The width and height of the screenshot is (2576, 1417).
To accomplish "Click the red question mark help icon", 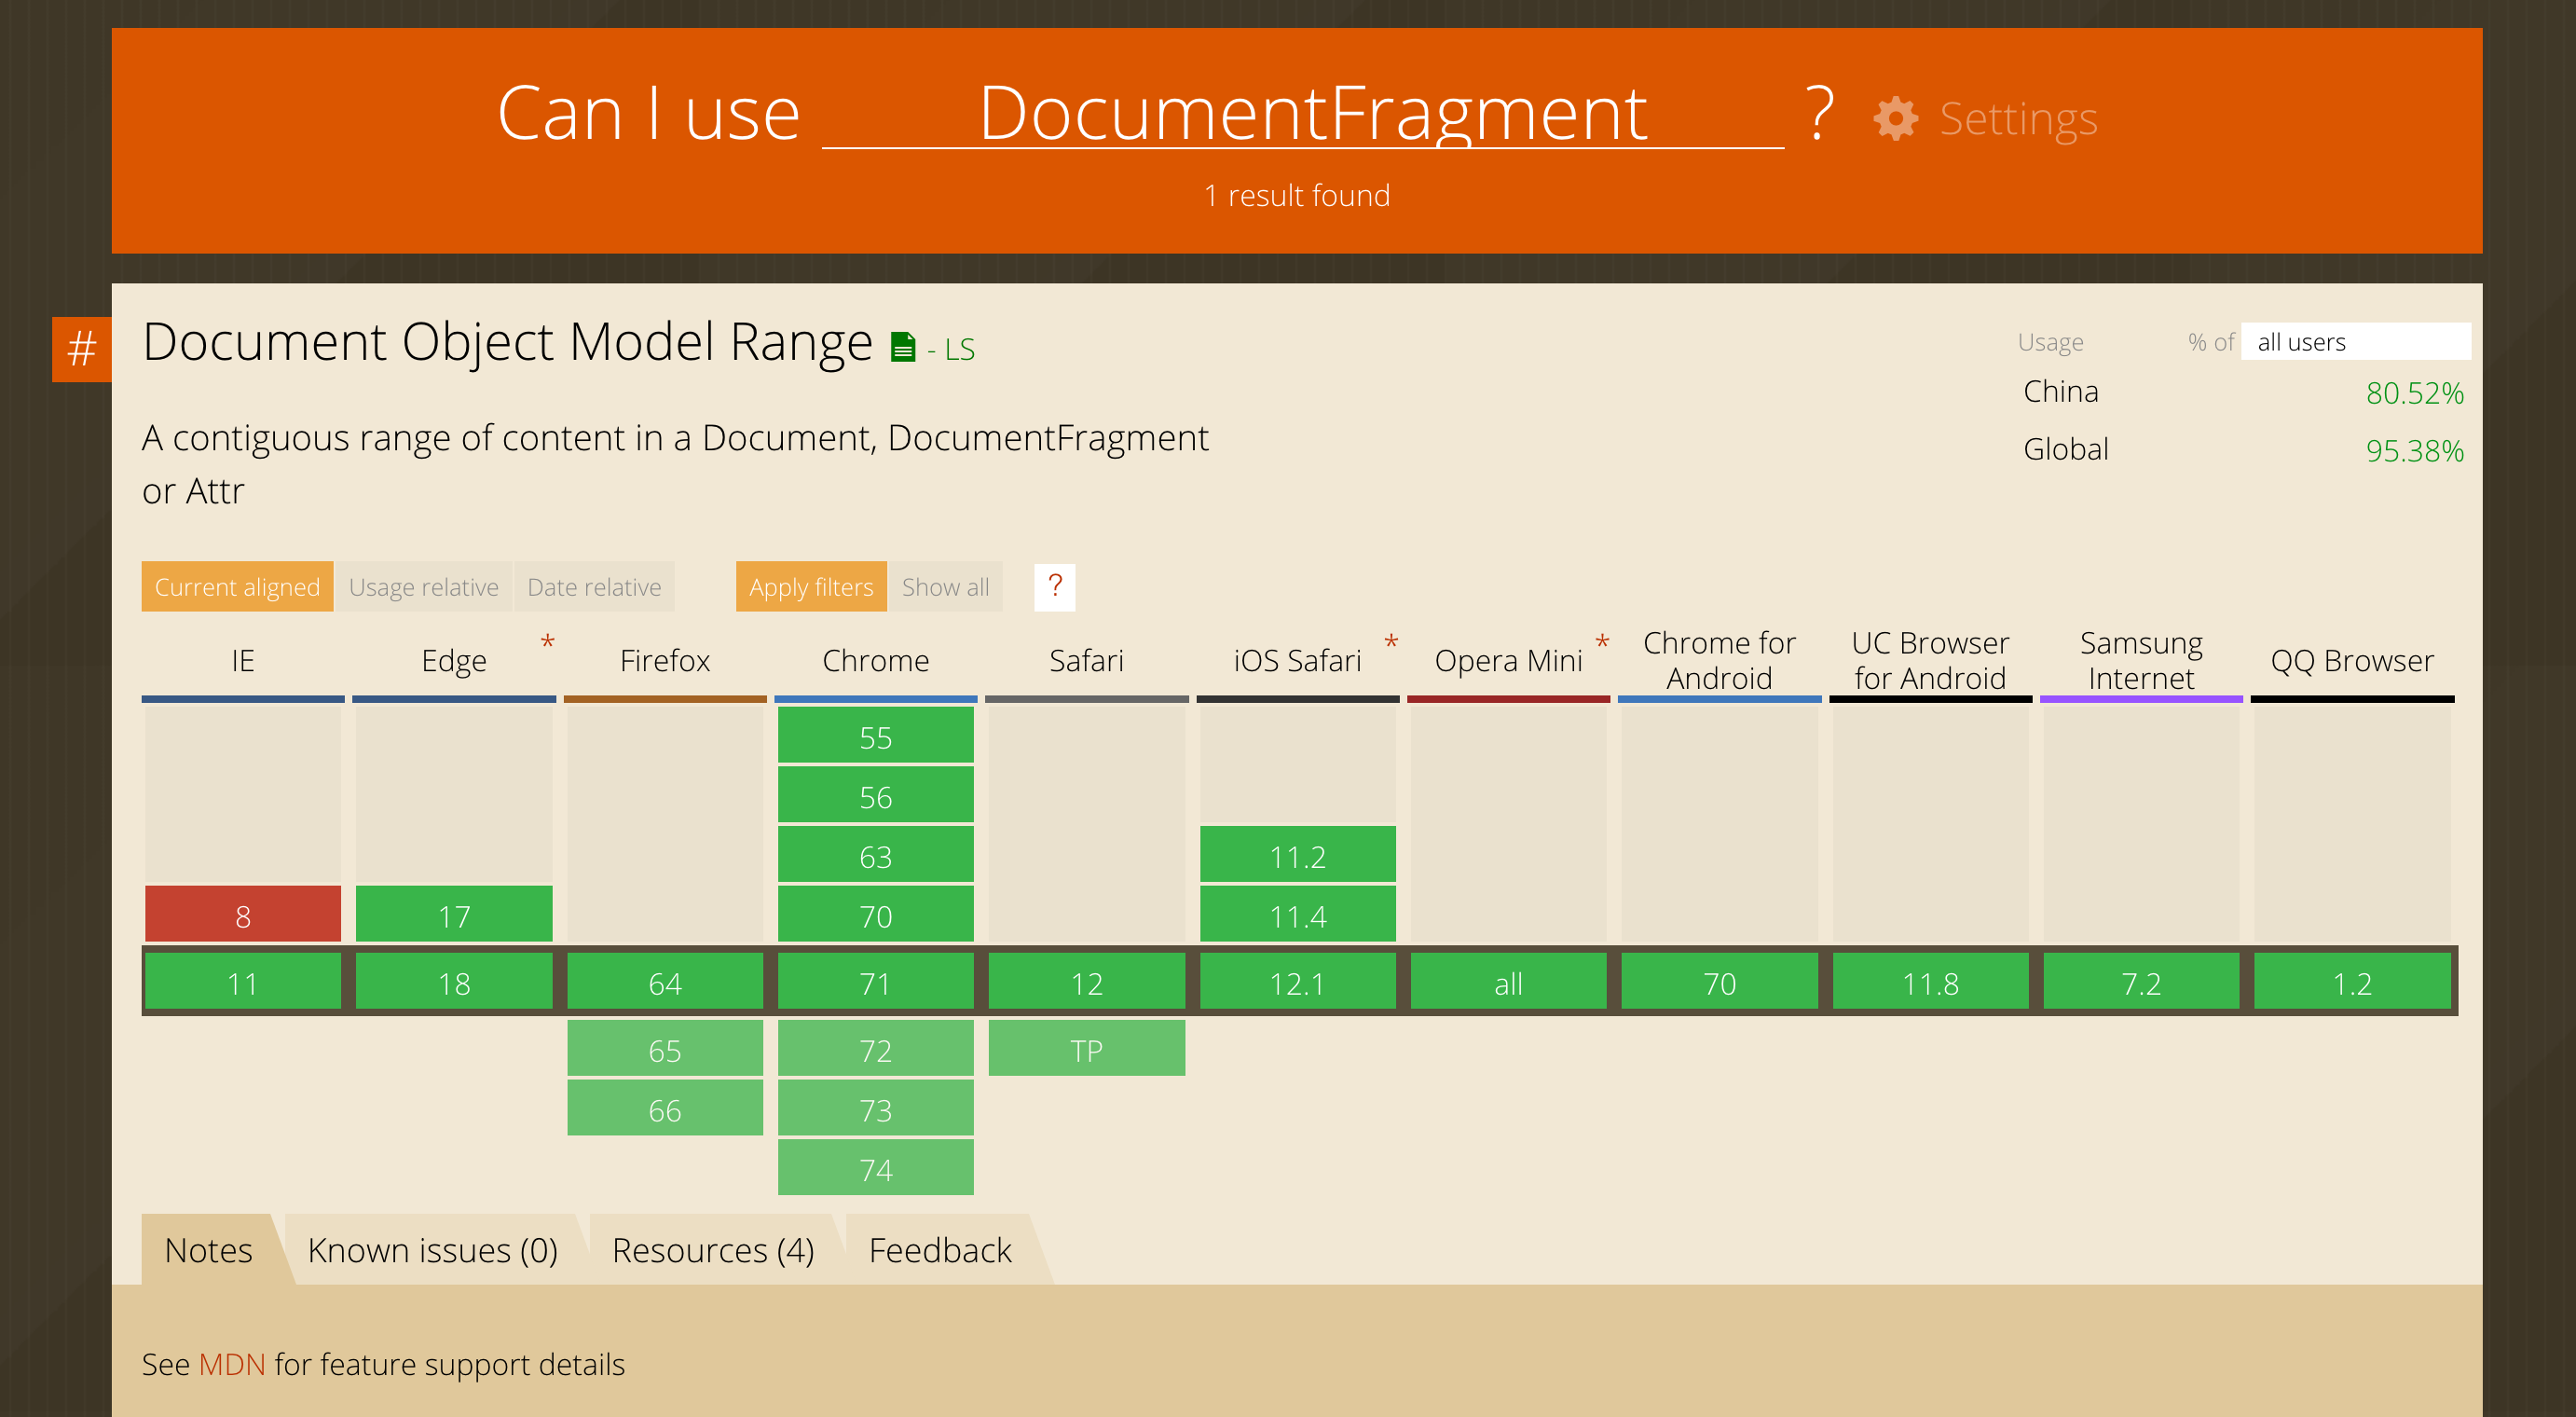I will pyautogui.click(x=1054, y=586).
